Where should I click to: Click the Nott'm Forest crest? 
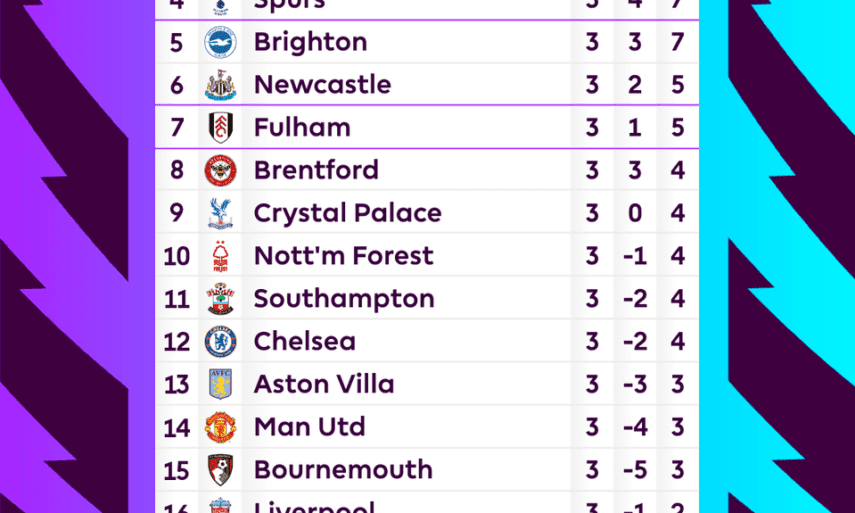pyautogui.click(x=220, y=256)
